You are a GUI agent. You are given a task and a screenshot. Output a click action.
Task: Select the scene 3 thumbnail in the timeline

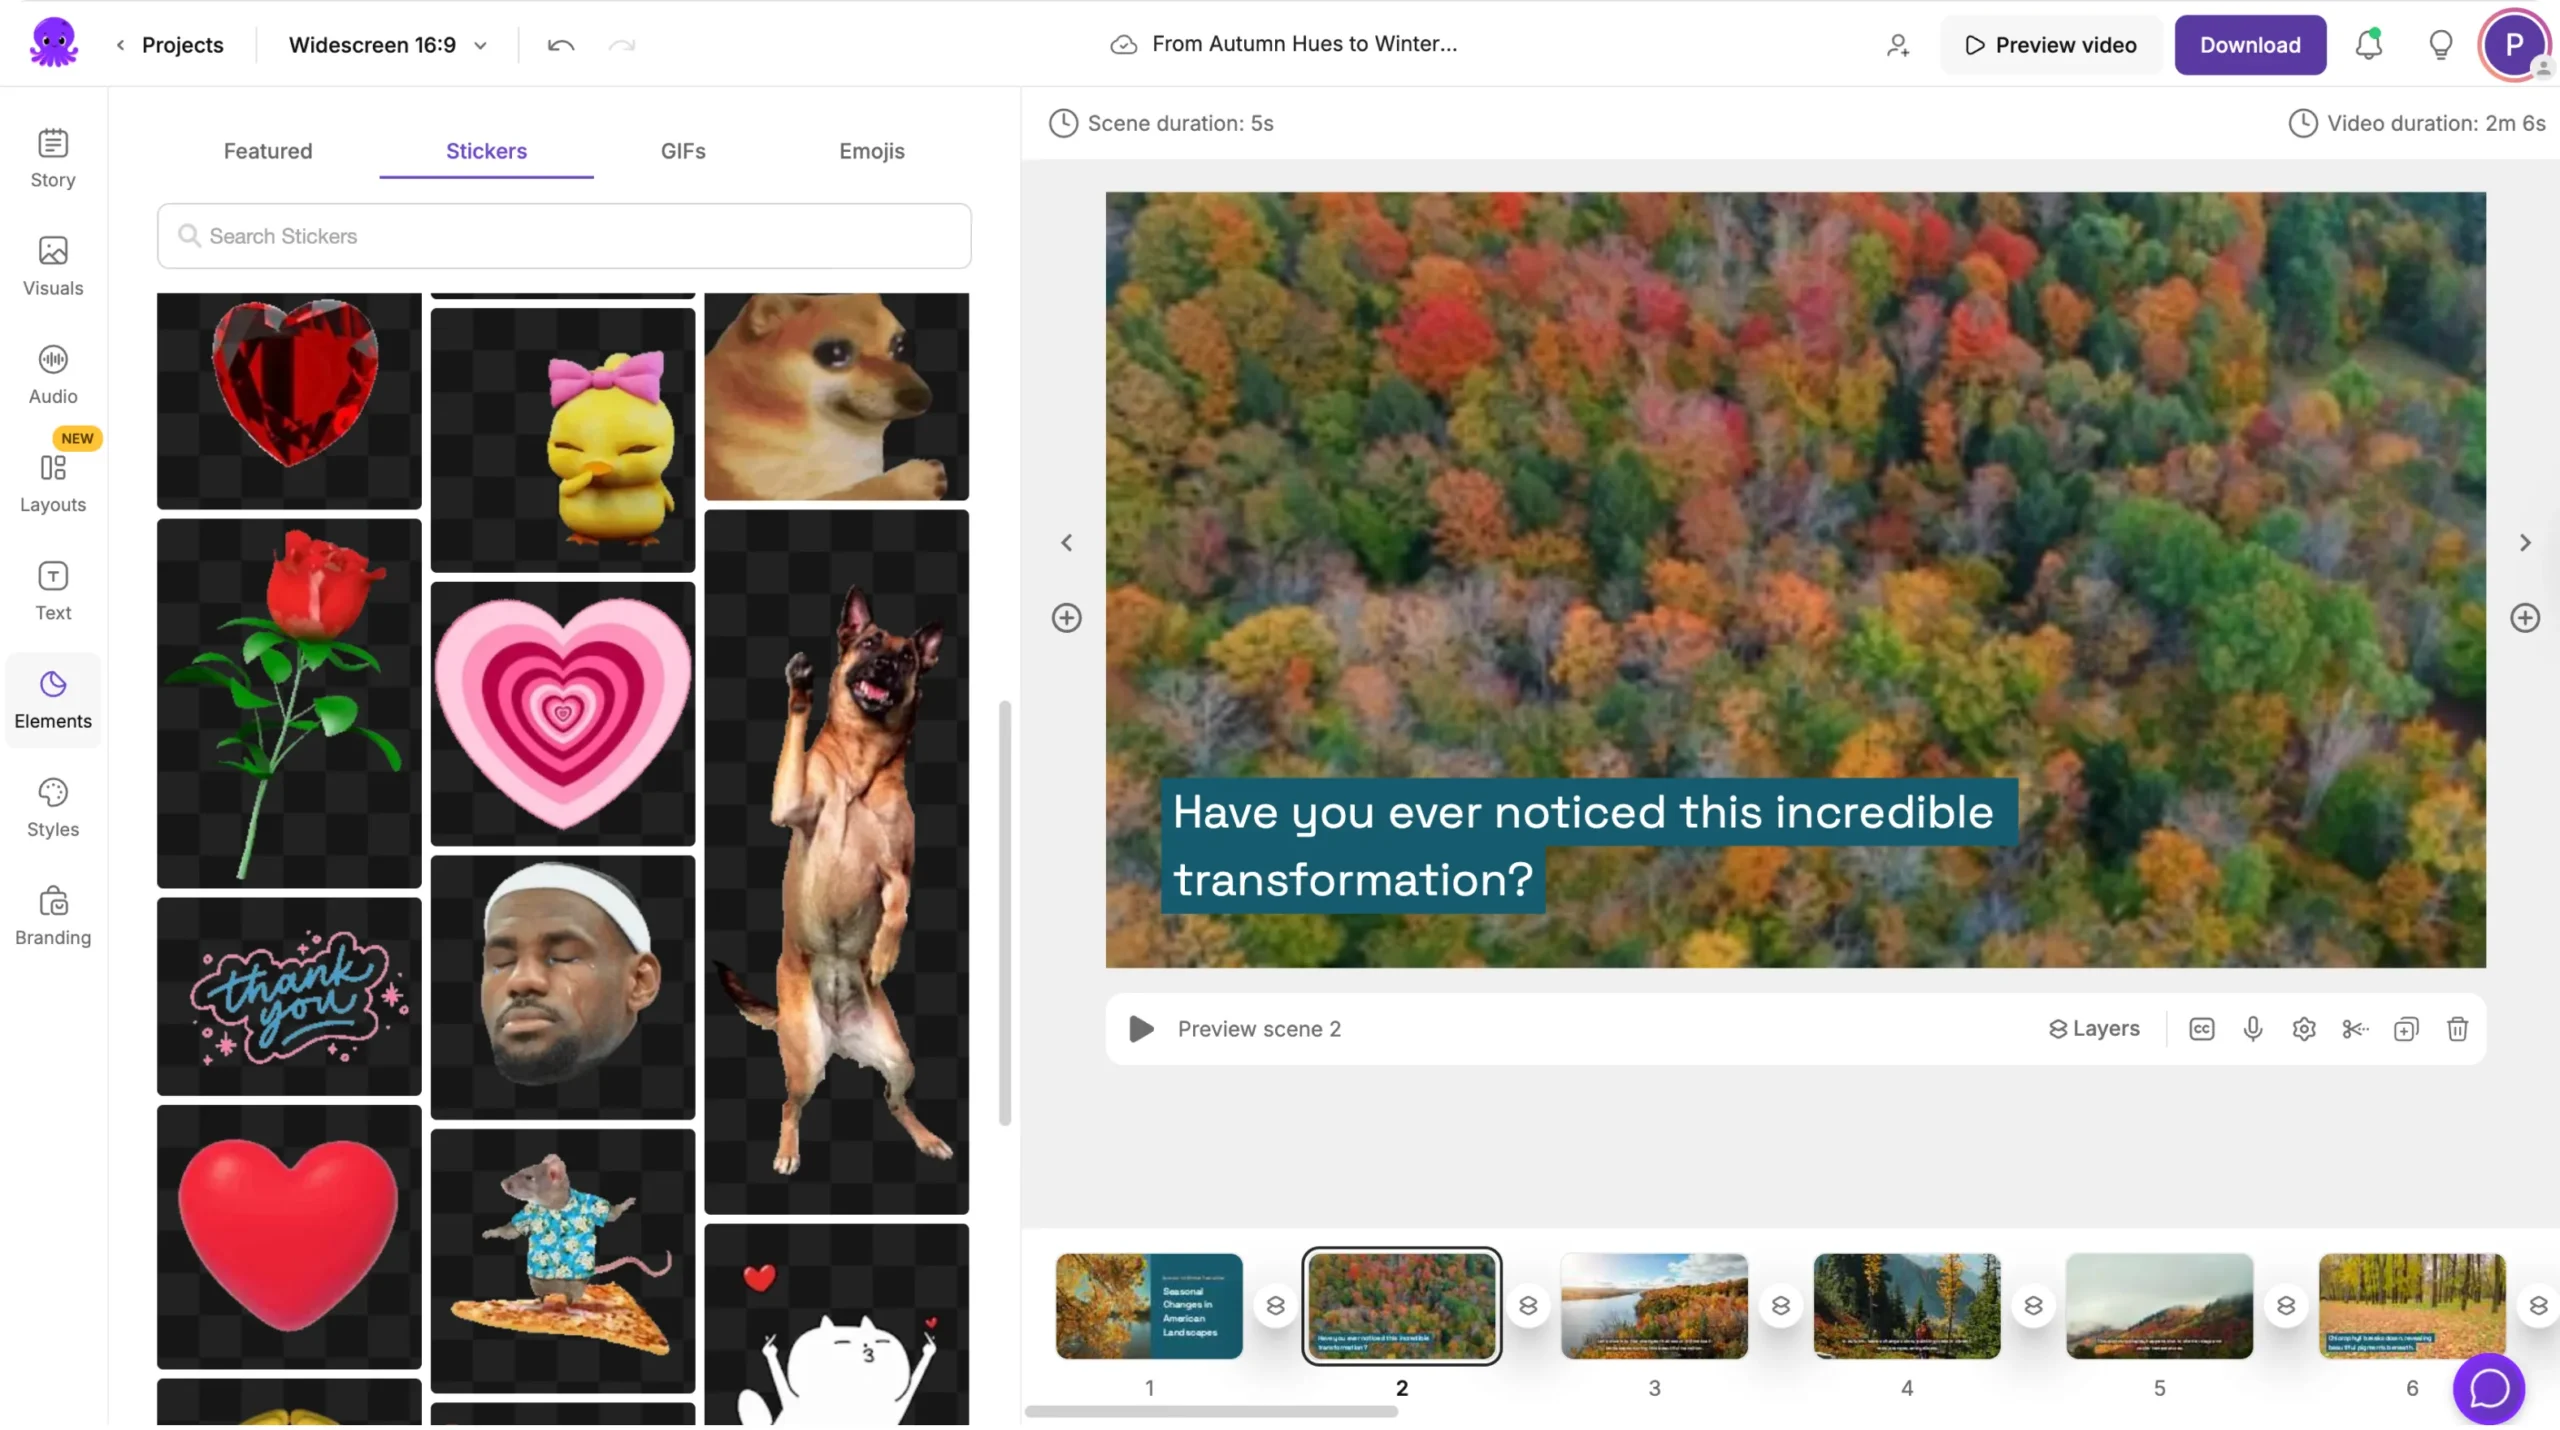click(1654, 1306)
